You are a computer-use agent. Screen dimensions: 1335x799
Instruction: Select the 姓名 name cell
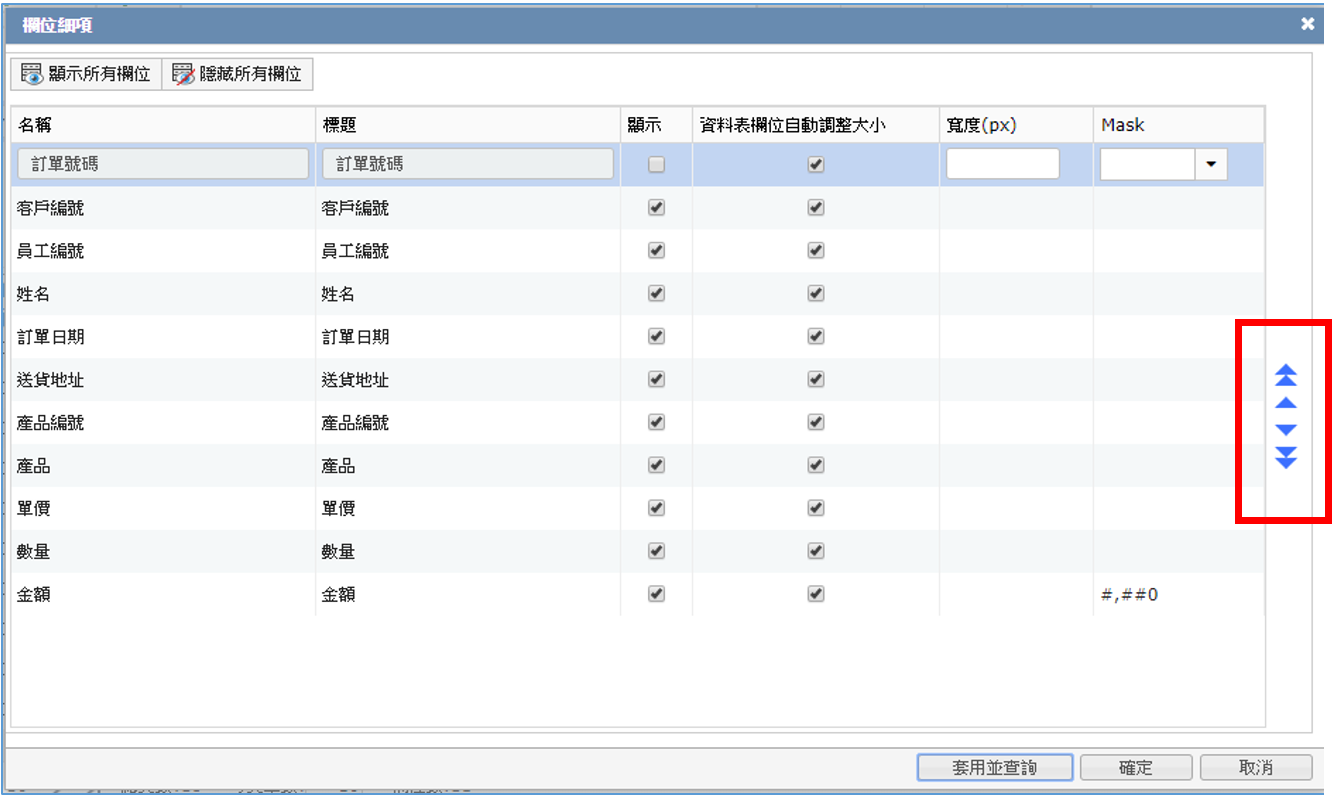tap(163, 294)
